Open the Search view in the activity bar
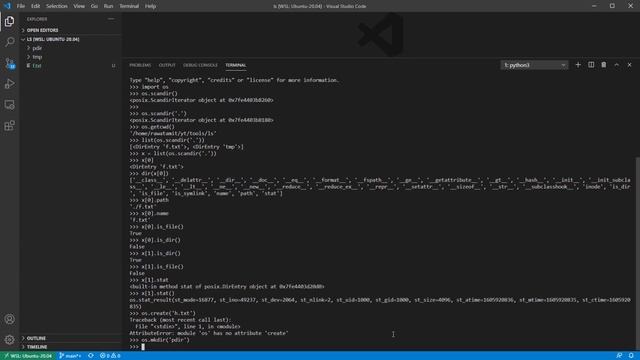 (9, 42)
